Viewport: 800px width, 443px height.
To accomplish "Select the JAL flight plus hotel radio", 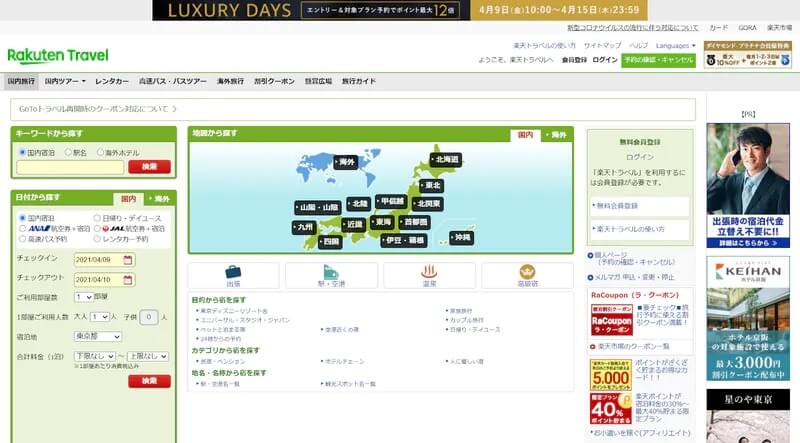I will (x=97, y=228).
